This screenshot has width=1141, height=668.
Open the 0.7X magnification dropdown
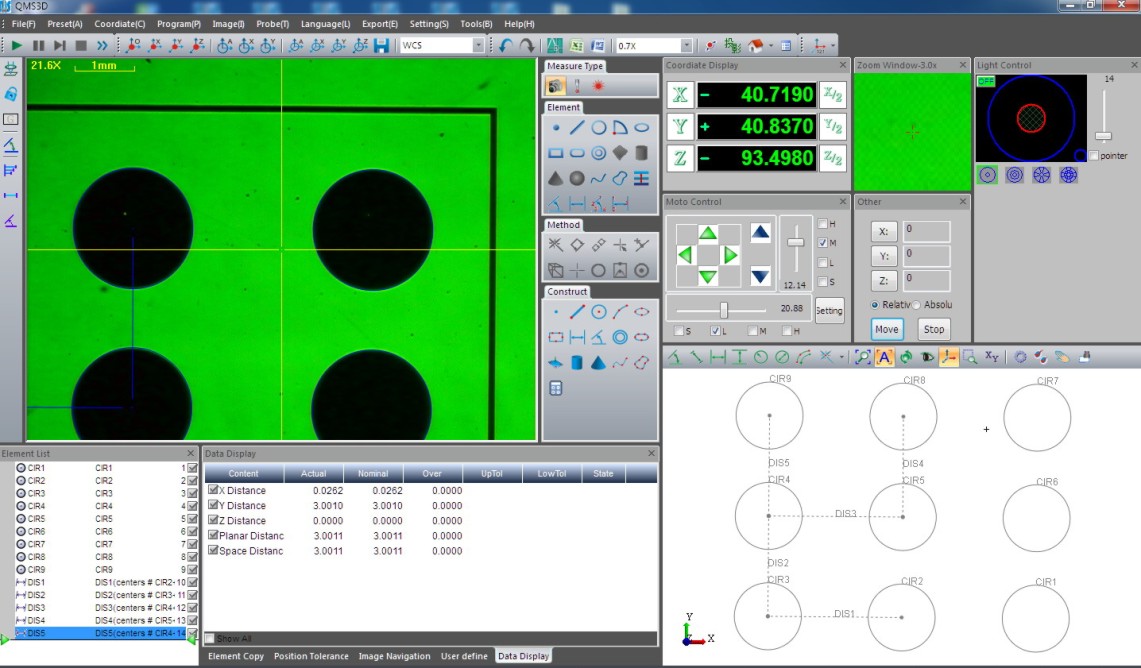686,45
